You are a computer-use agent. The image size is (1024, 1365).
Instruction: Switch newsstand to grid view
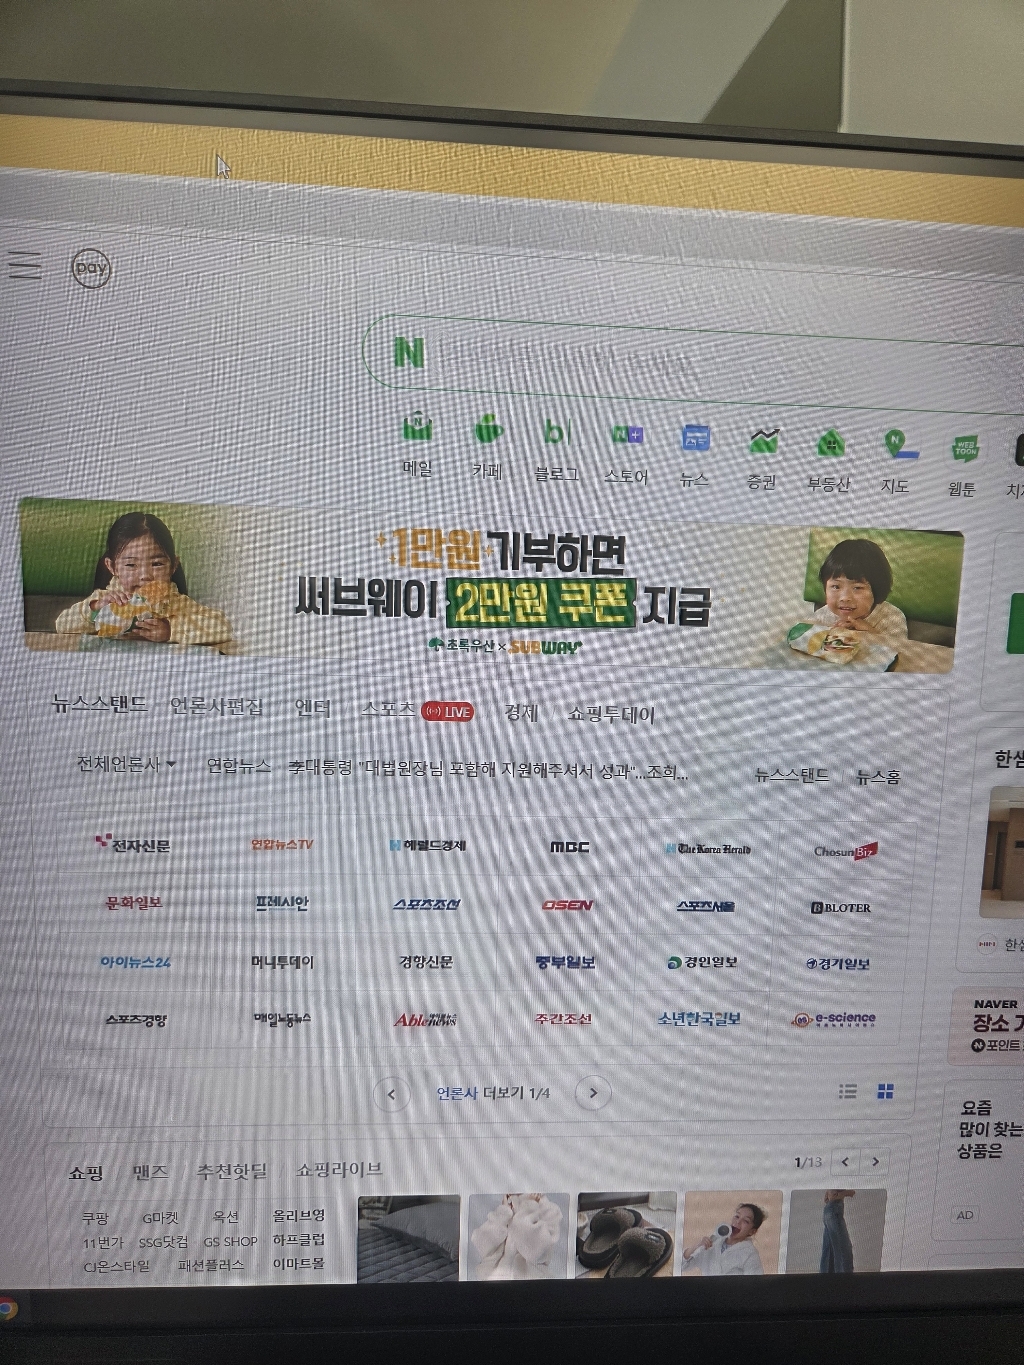click(885, 1091)
